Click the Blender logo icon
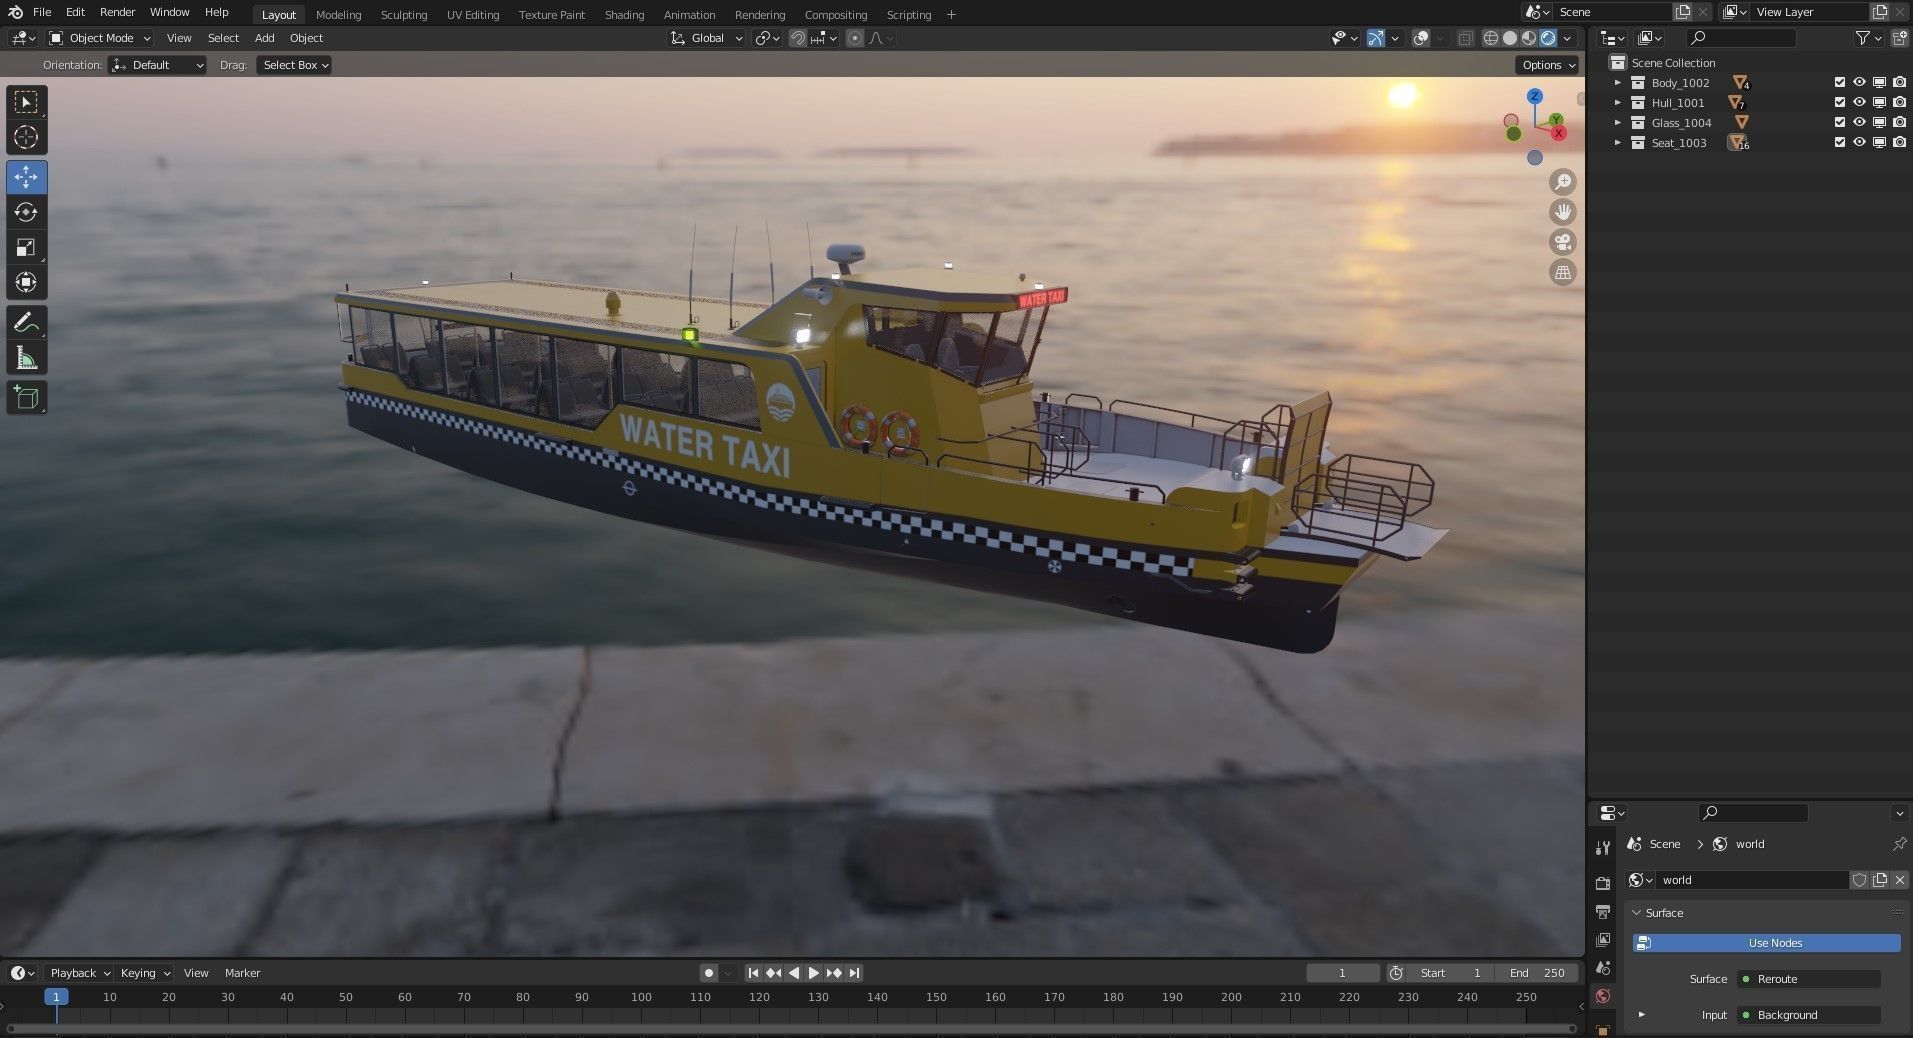1913x1038 pixels. click(15, 12)
